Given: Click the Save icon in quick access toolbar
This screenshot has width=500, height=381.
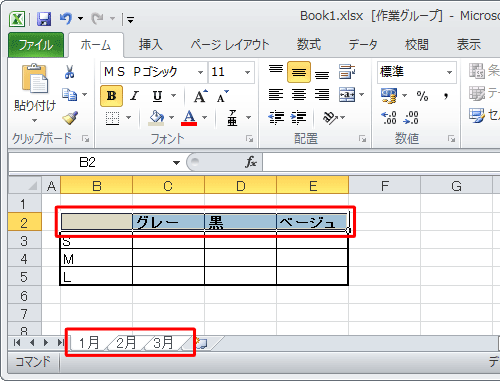Looking at the screenshot, I should [x=44, y=19].
